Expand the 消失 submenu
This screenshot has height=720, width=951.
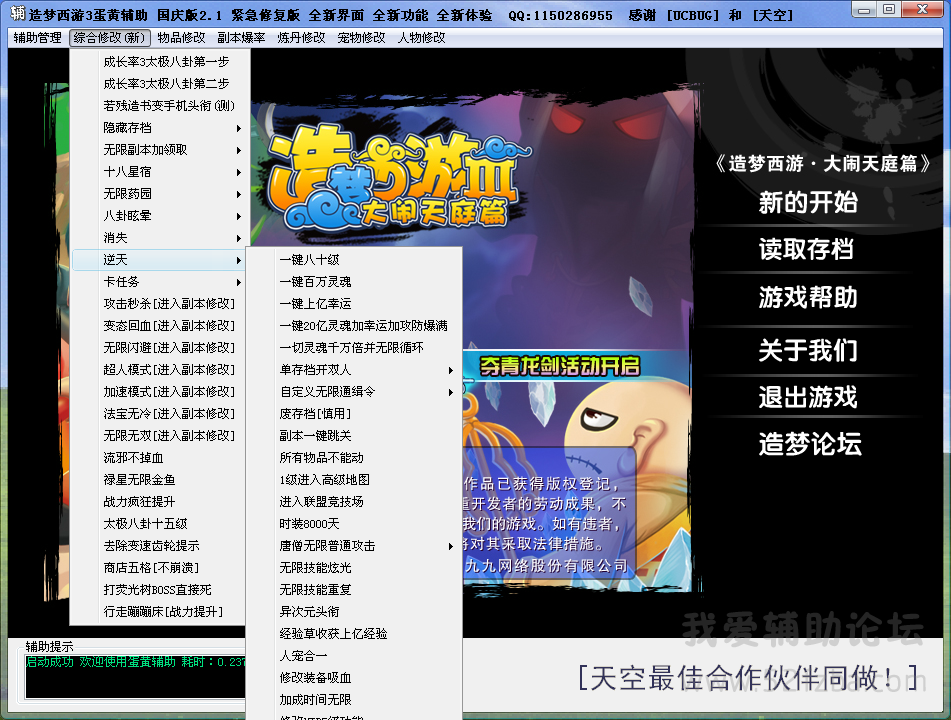[x=158, y=238]
